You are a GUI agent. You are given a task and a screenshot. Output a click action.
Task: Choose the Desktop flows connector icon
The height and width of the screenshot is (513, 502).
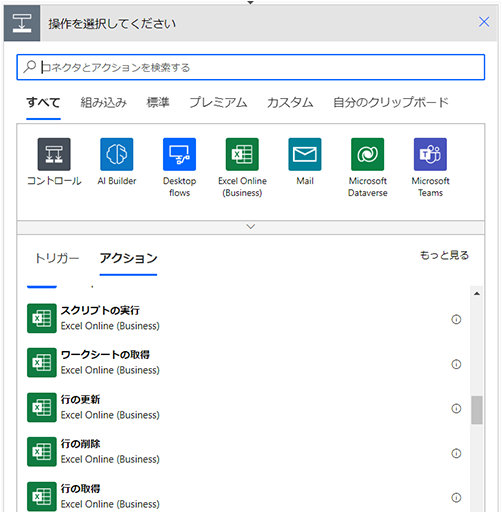179,154
